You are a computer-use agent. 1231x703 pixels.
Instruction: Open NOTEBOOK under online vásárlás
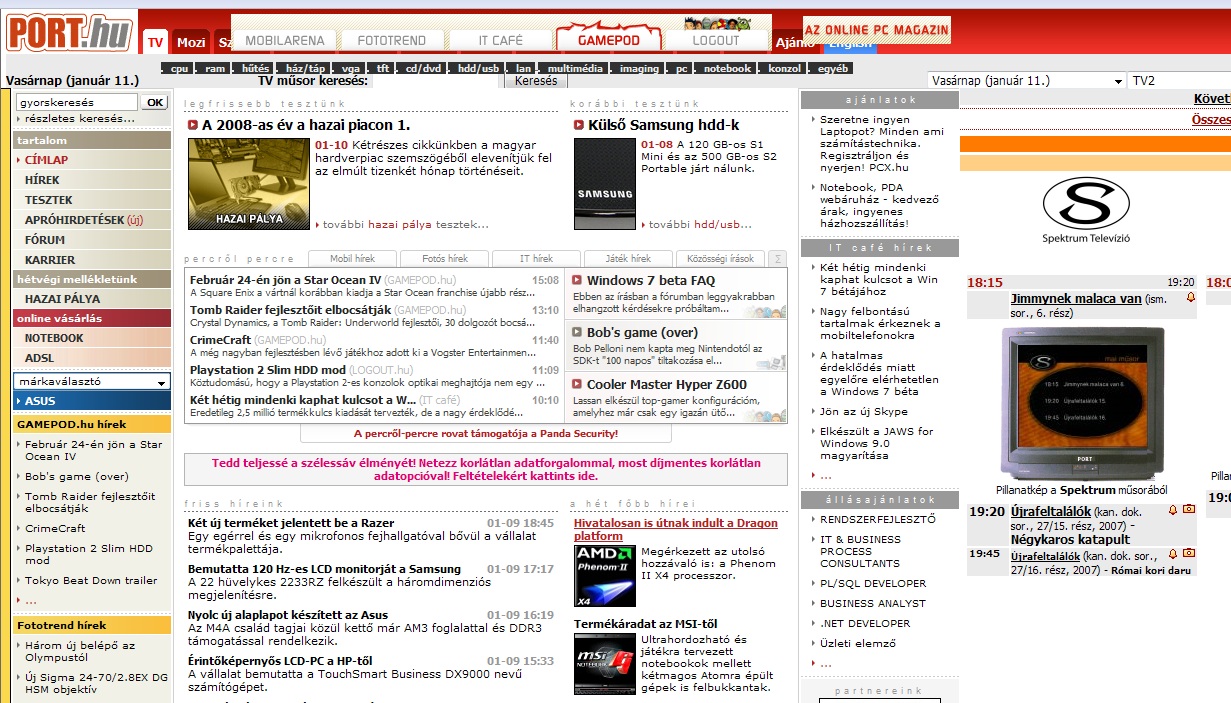(91, 338)
